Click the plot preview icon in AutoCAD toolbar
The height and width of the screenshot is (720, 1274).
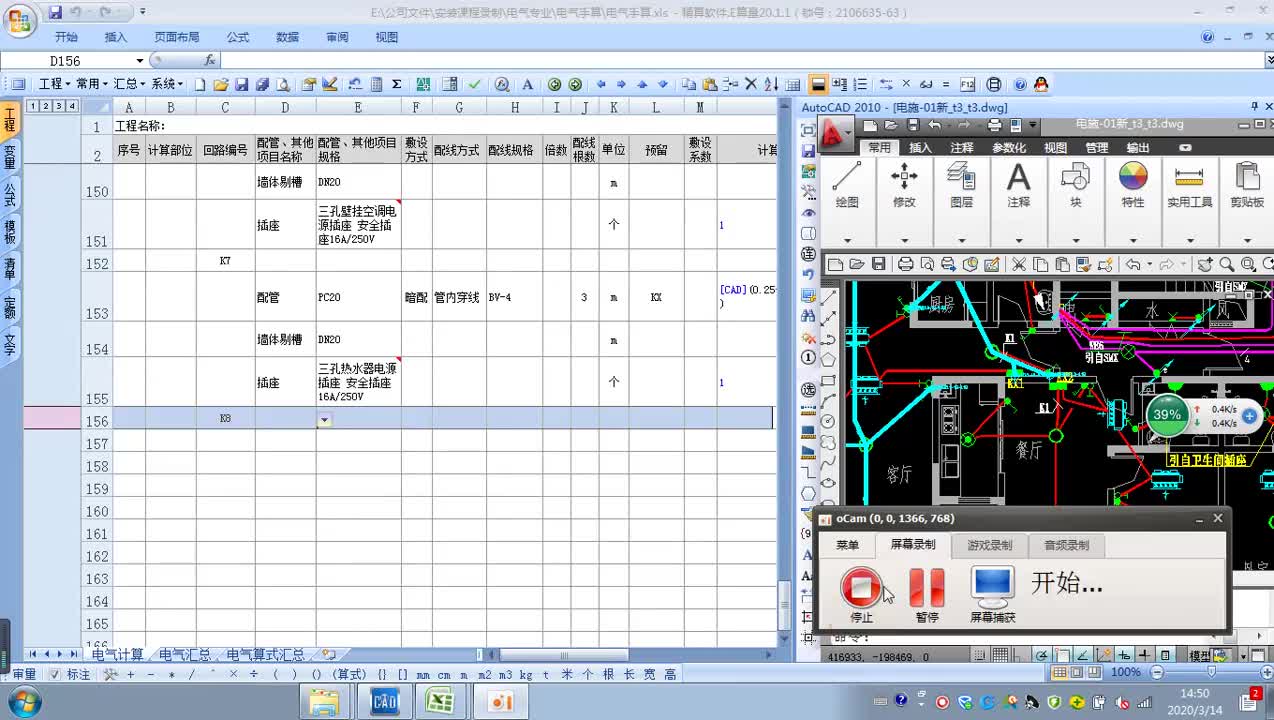pos(926,265)
